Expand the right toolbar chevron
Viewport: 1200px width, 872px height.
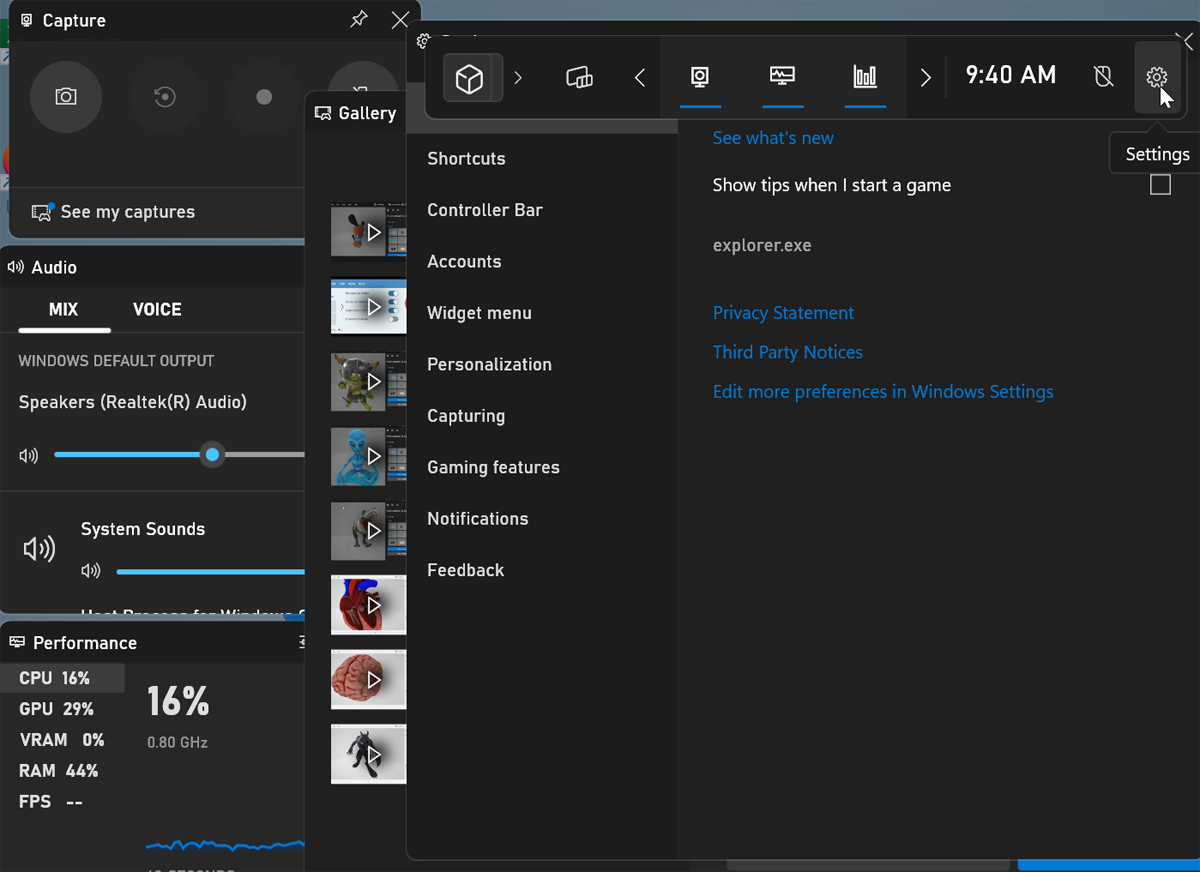(926, 77)
